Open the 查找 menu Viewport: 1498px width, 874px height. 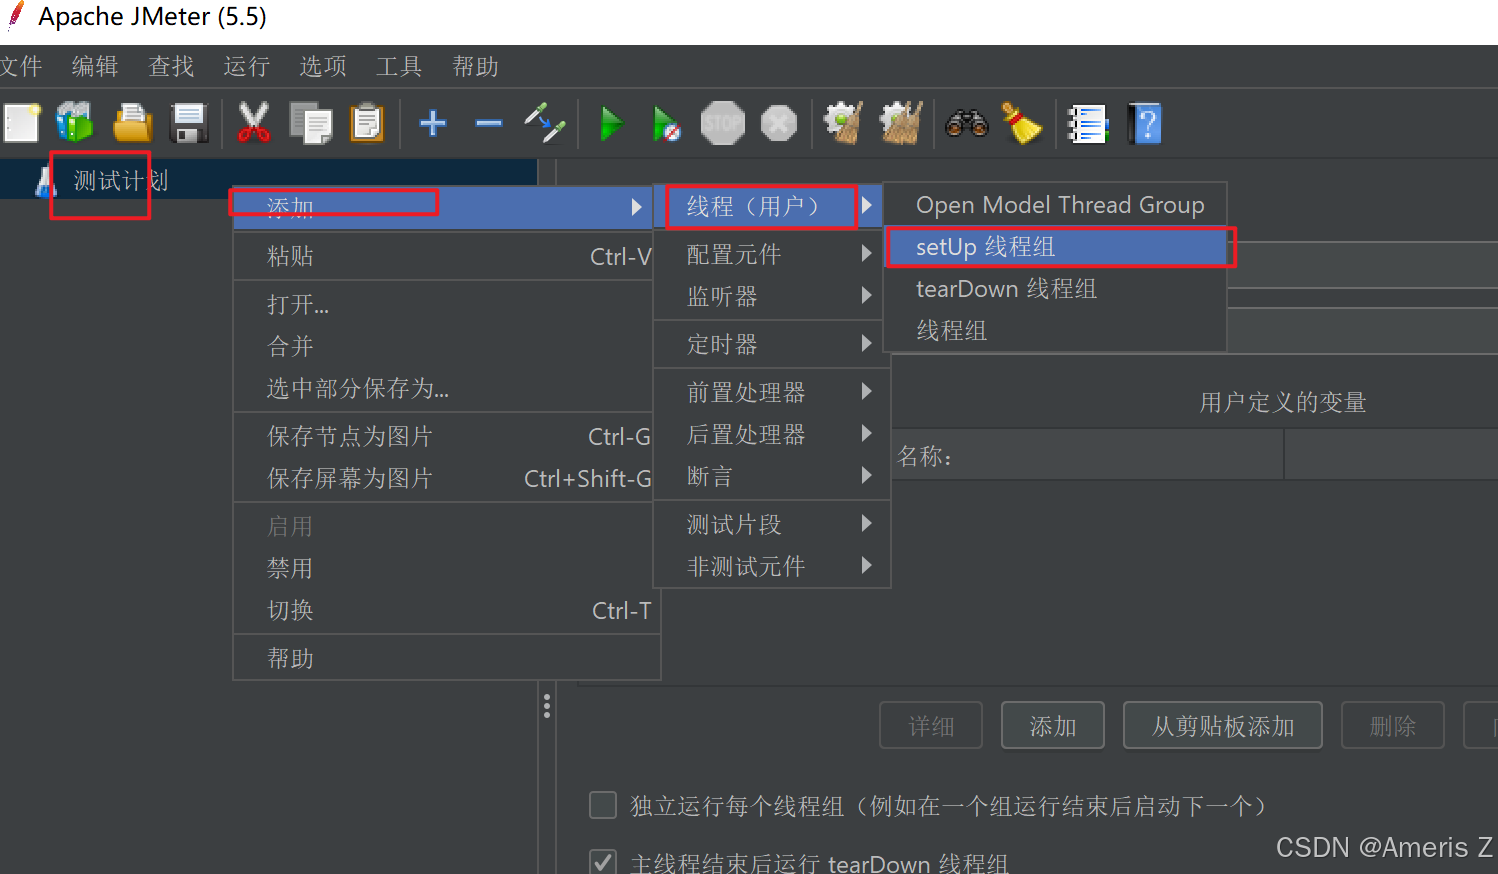(x=171, y=66)
